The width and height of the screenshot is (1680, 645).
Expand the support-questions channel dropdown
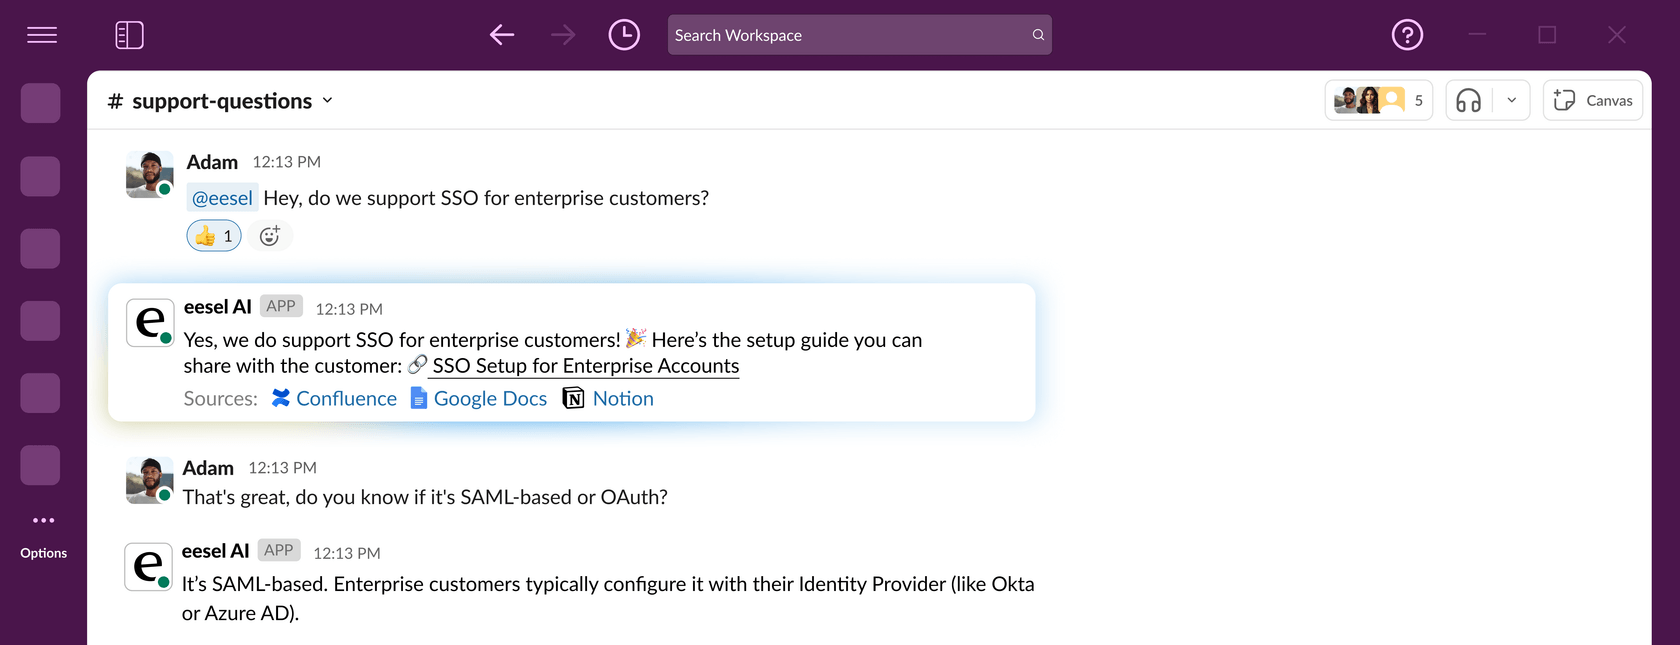pyautogui.click(x=327, y=101)
